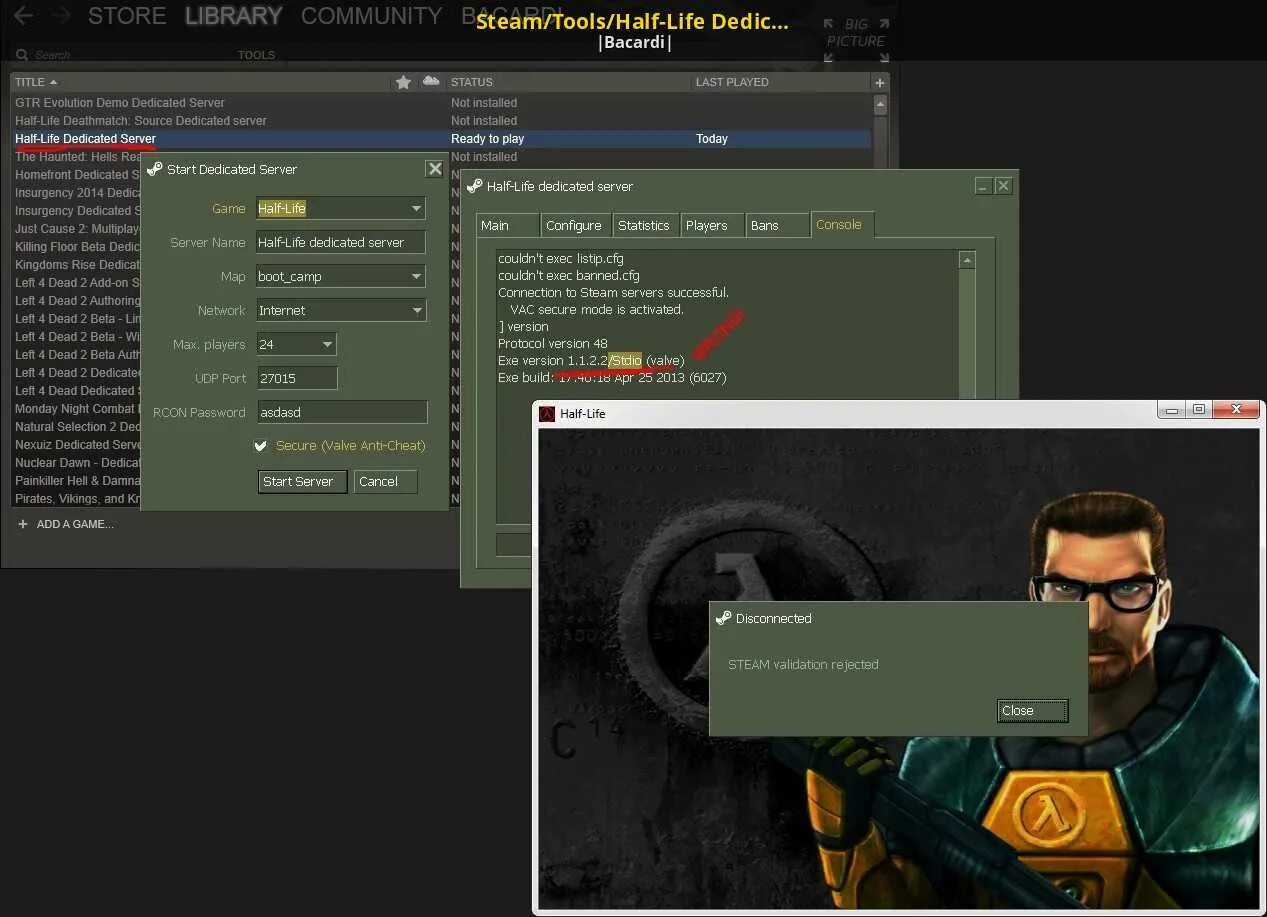Image resolution: width=1267 pixels, height=917 pixels.
Task: Toggle Secure (Valve Anti-Cheat) checkbox
Action: (x=261, y=445)
